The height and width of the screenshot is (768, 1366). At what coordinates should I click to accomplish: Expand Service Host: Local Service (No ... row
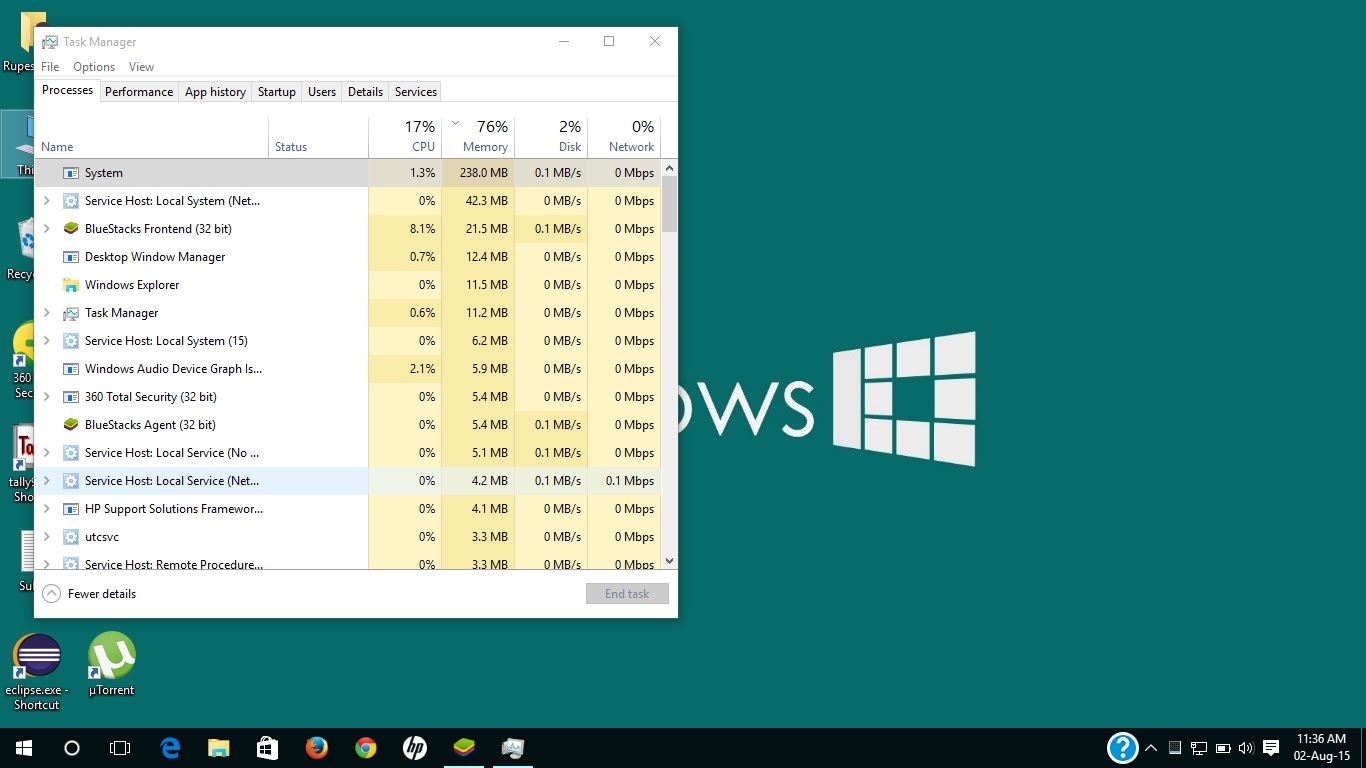(46, 453)
